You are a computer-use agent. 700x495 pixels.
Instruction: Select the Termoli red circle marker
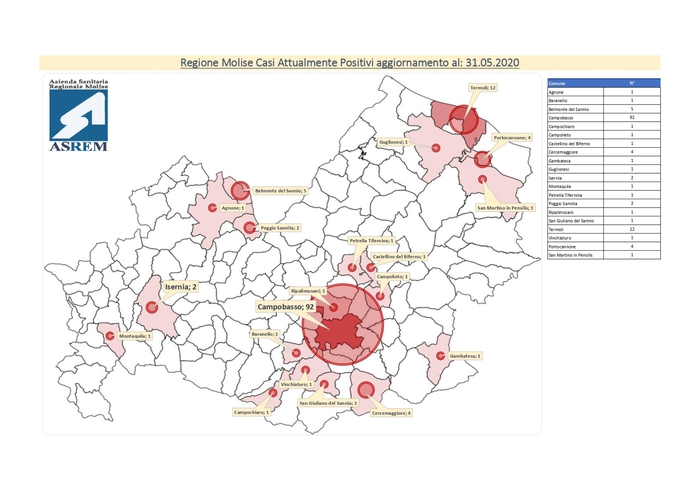point(463,119)
